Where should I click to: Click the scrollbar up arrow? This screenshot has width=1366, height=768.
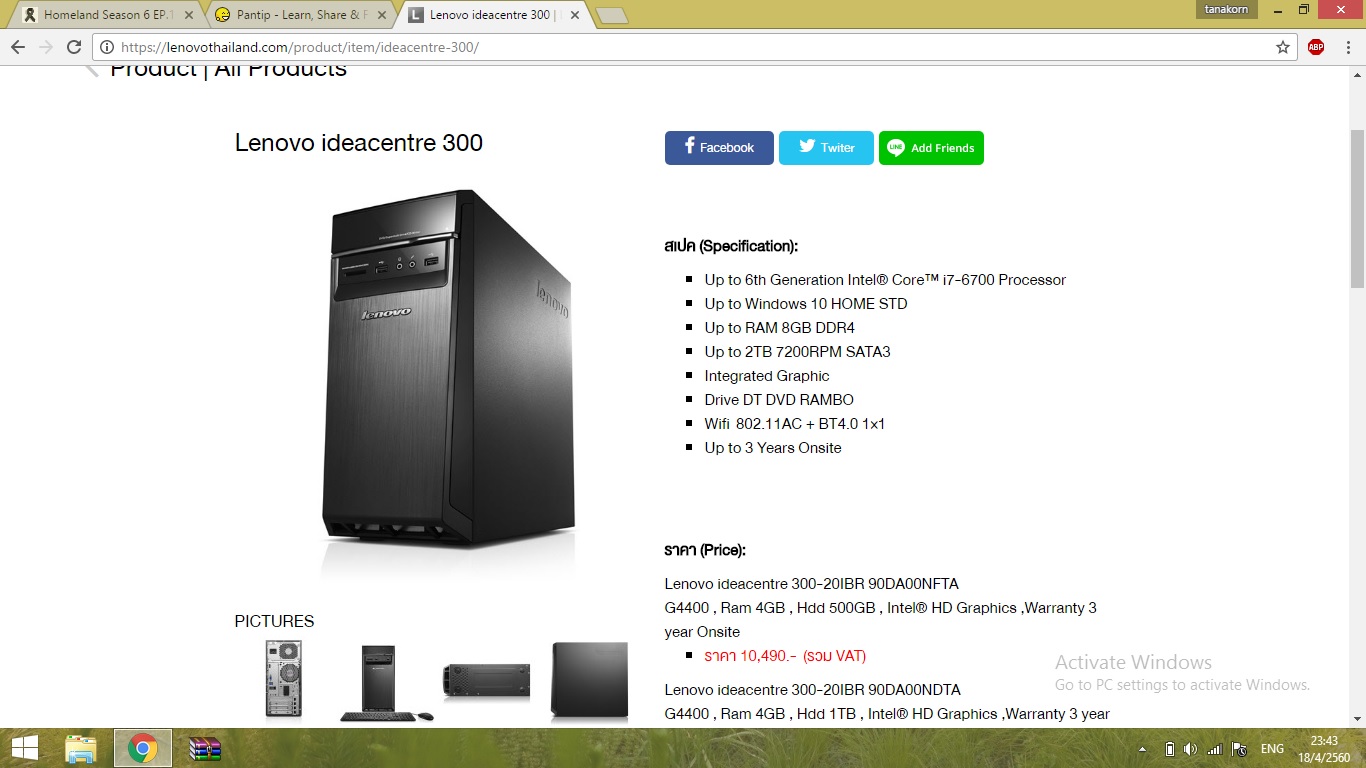pyautogui.click(x=1357, y=74)
